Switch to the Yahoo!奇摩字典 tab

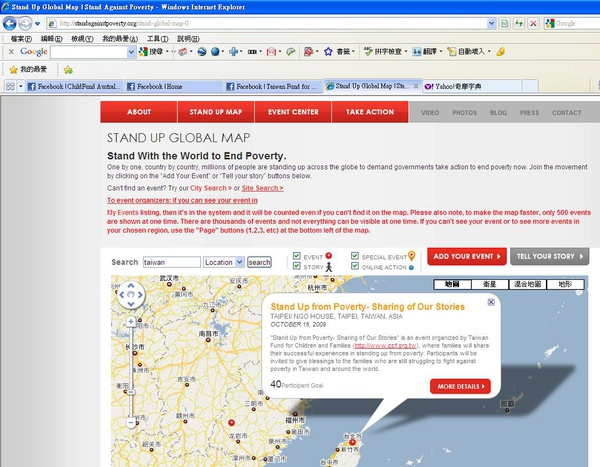pos(472,87)
